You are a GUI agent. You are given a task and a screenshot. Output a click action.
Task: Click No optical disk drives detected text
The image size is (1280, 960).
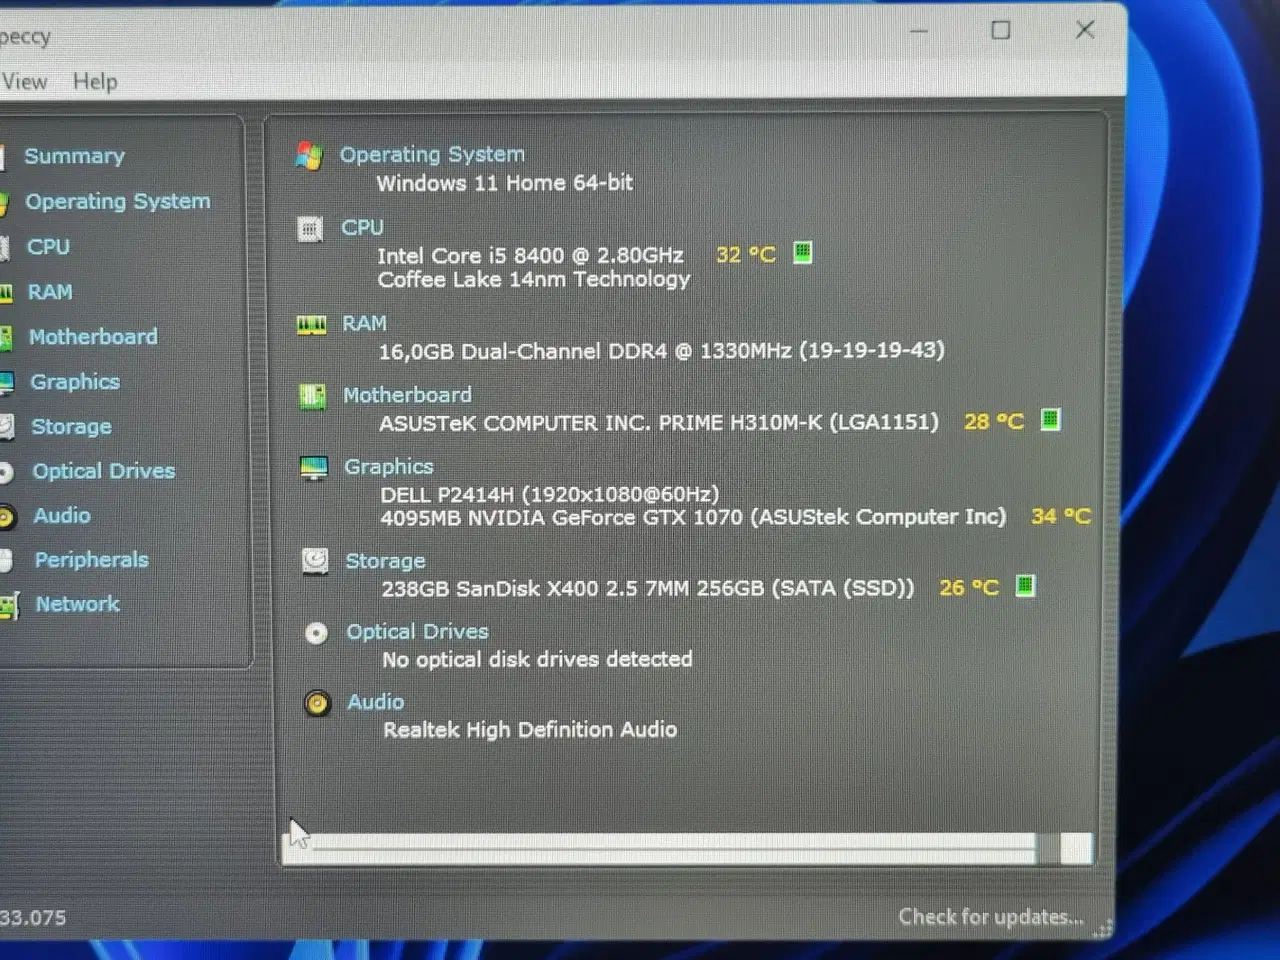point(537,659)
